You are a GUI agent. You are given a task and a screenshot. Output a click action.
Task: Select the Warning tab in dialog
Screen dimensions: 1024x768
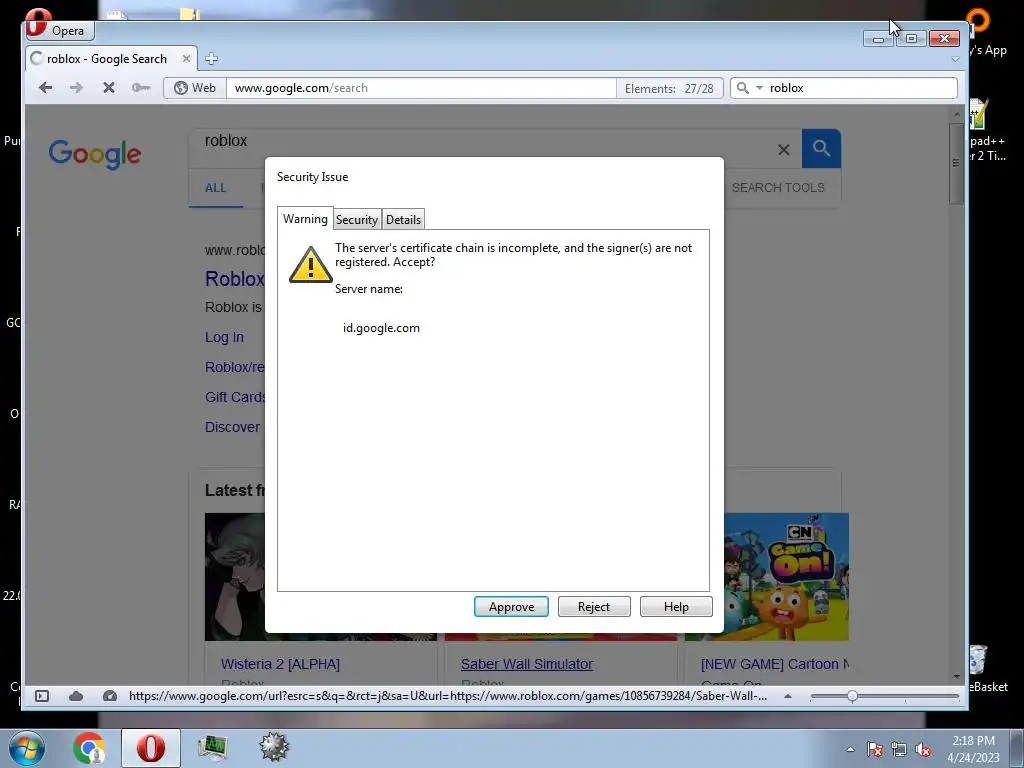point(305,219)
